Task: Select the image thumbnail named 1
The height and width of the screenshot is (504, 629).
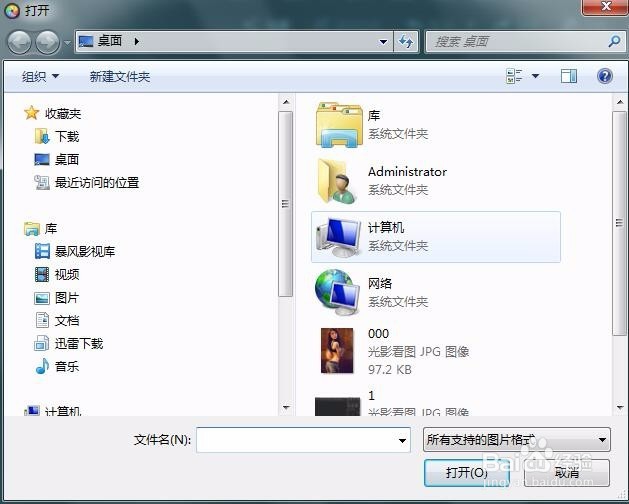Action: point(337,406)
